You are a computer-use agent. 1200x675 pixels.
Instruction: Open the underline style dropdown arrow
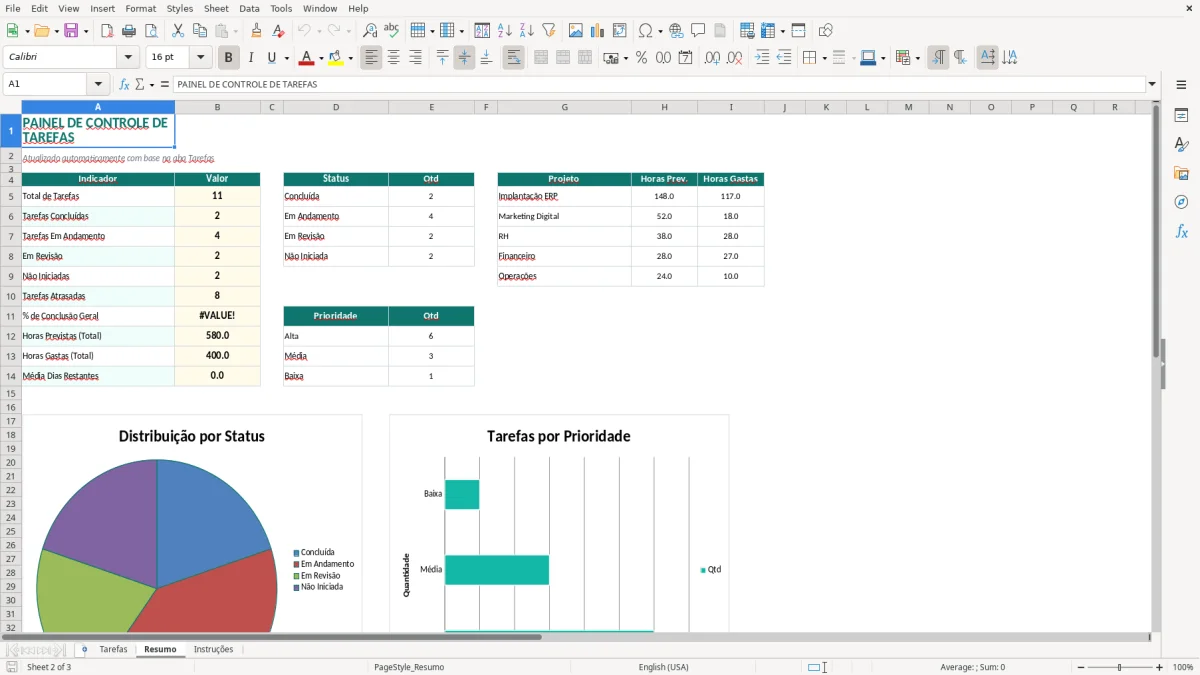point(286,58)
